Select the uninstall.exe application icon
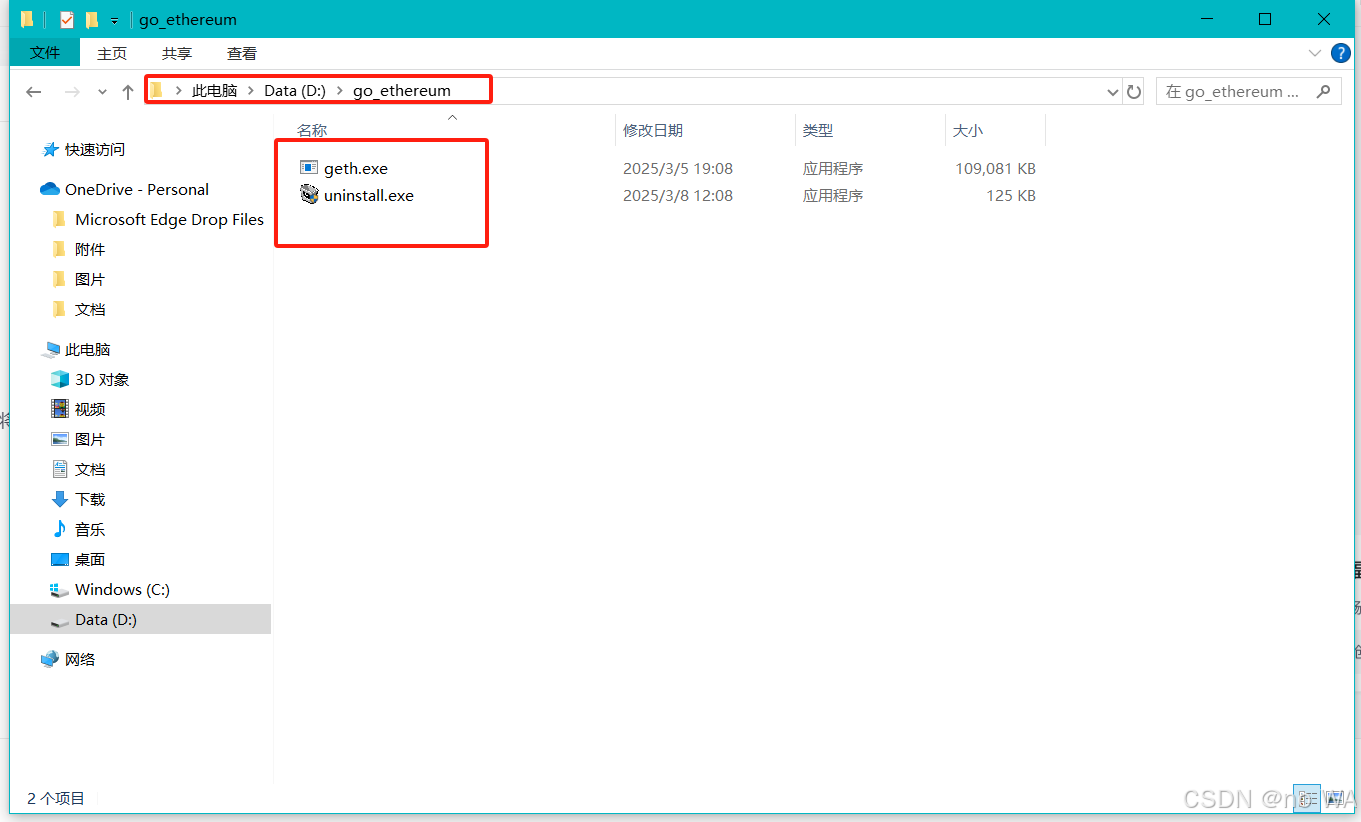Image resolution: width=1361 pixels, height=822 pixels. click(x=310, y=195)
